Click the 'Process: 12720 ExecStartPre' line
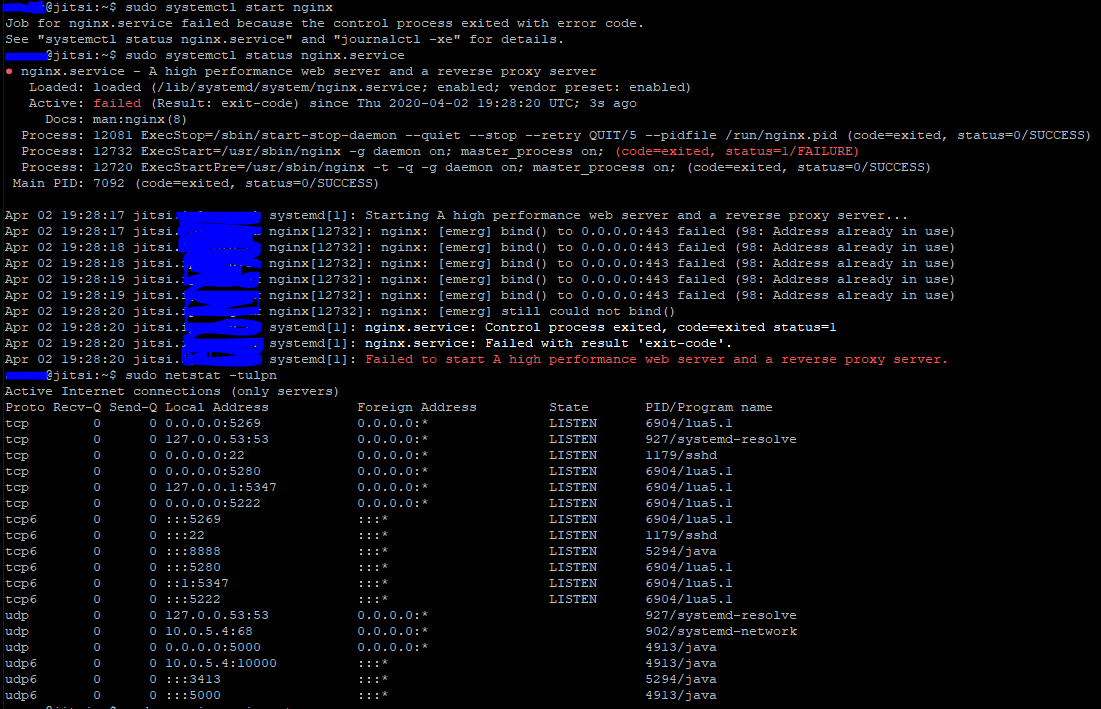1101x709 pixels. pyautogui.click(x=475, y=167)
